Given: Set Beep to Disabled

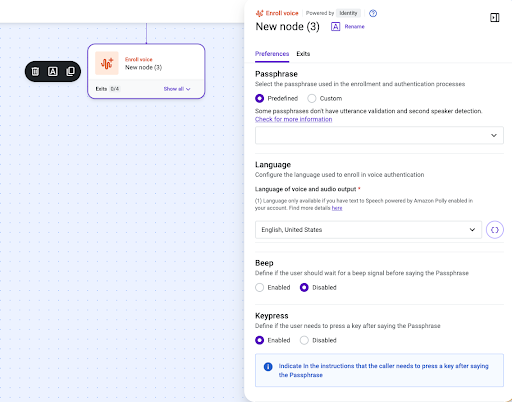Looking at the screenshot, I should (304, 287).
